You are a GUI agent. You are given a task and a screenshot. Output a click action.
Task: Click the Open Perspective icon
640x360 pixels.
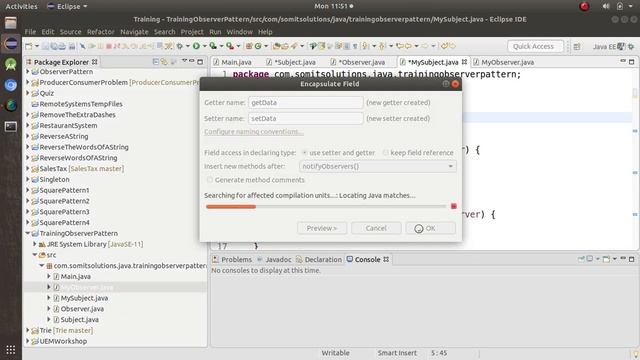[x=577, y=47]
